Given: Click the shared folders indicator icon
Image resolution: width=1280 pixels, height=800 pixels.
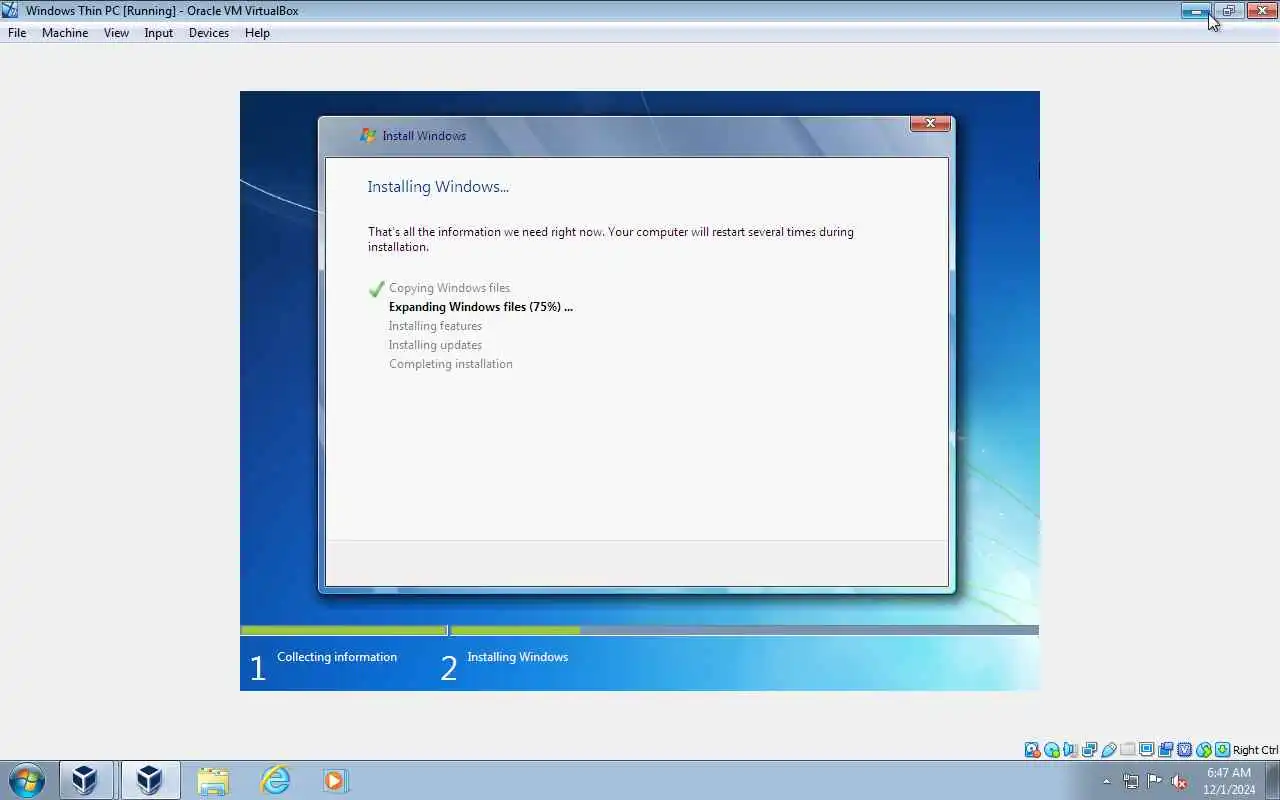Looking at the screenshot, I should [x=1127, y=750].
